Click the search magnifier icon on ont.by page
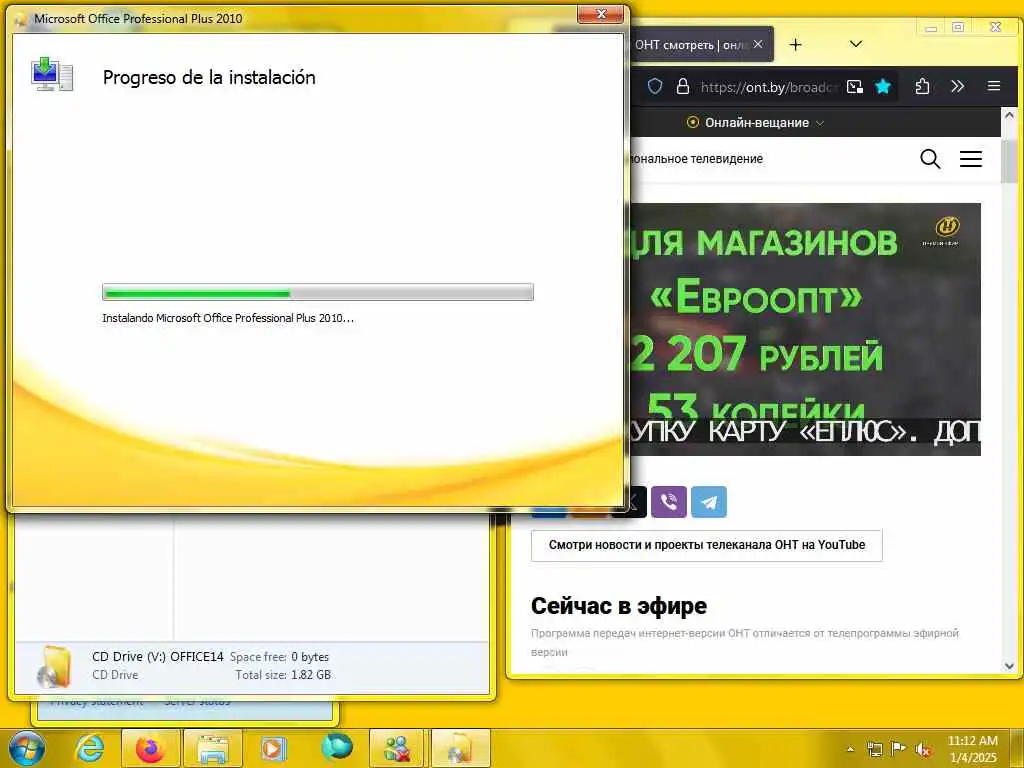Viewport: 1024px width, 768px height. coord(930,159)
